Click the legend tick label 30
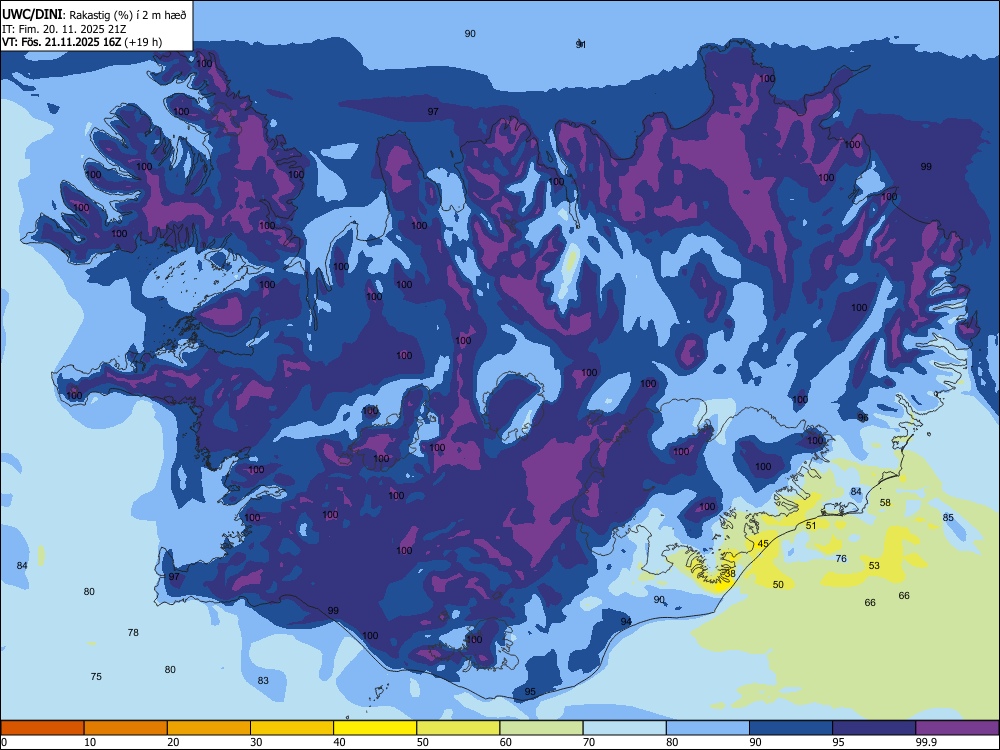This screenshot has width=1000, height=750. pyautogui.click(x=256, y=742)
